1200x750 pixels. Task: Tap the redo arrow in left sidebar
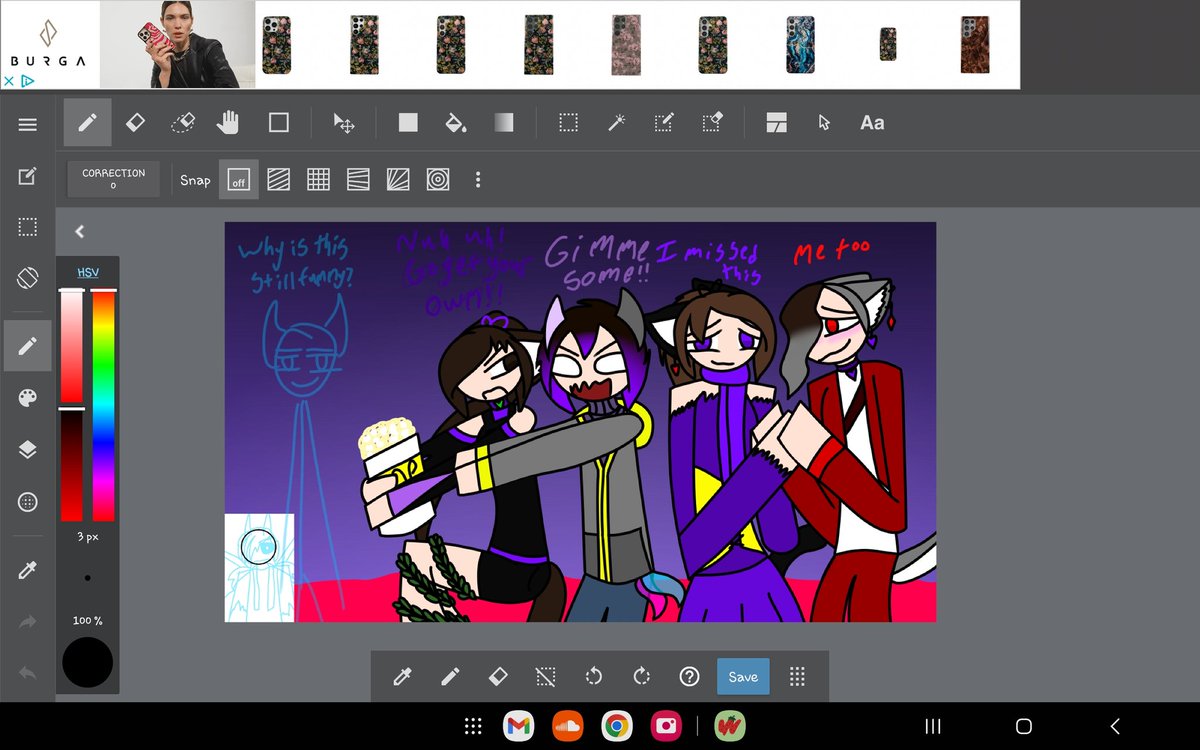pyautogui.click(x=28, y=622)
